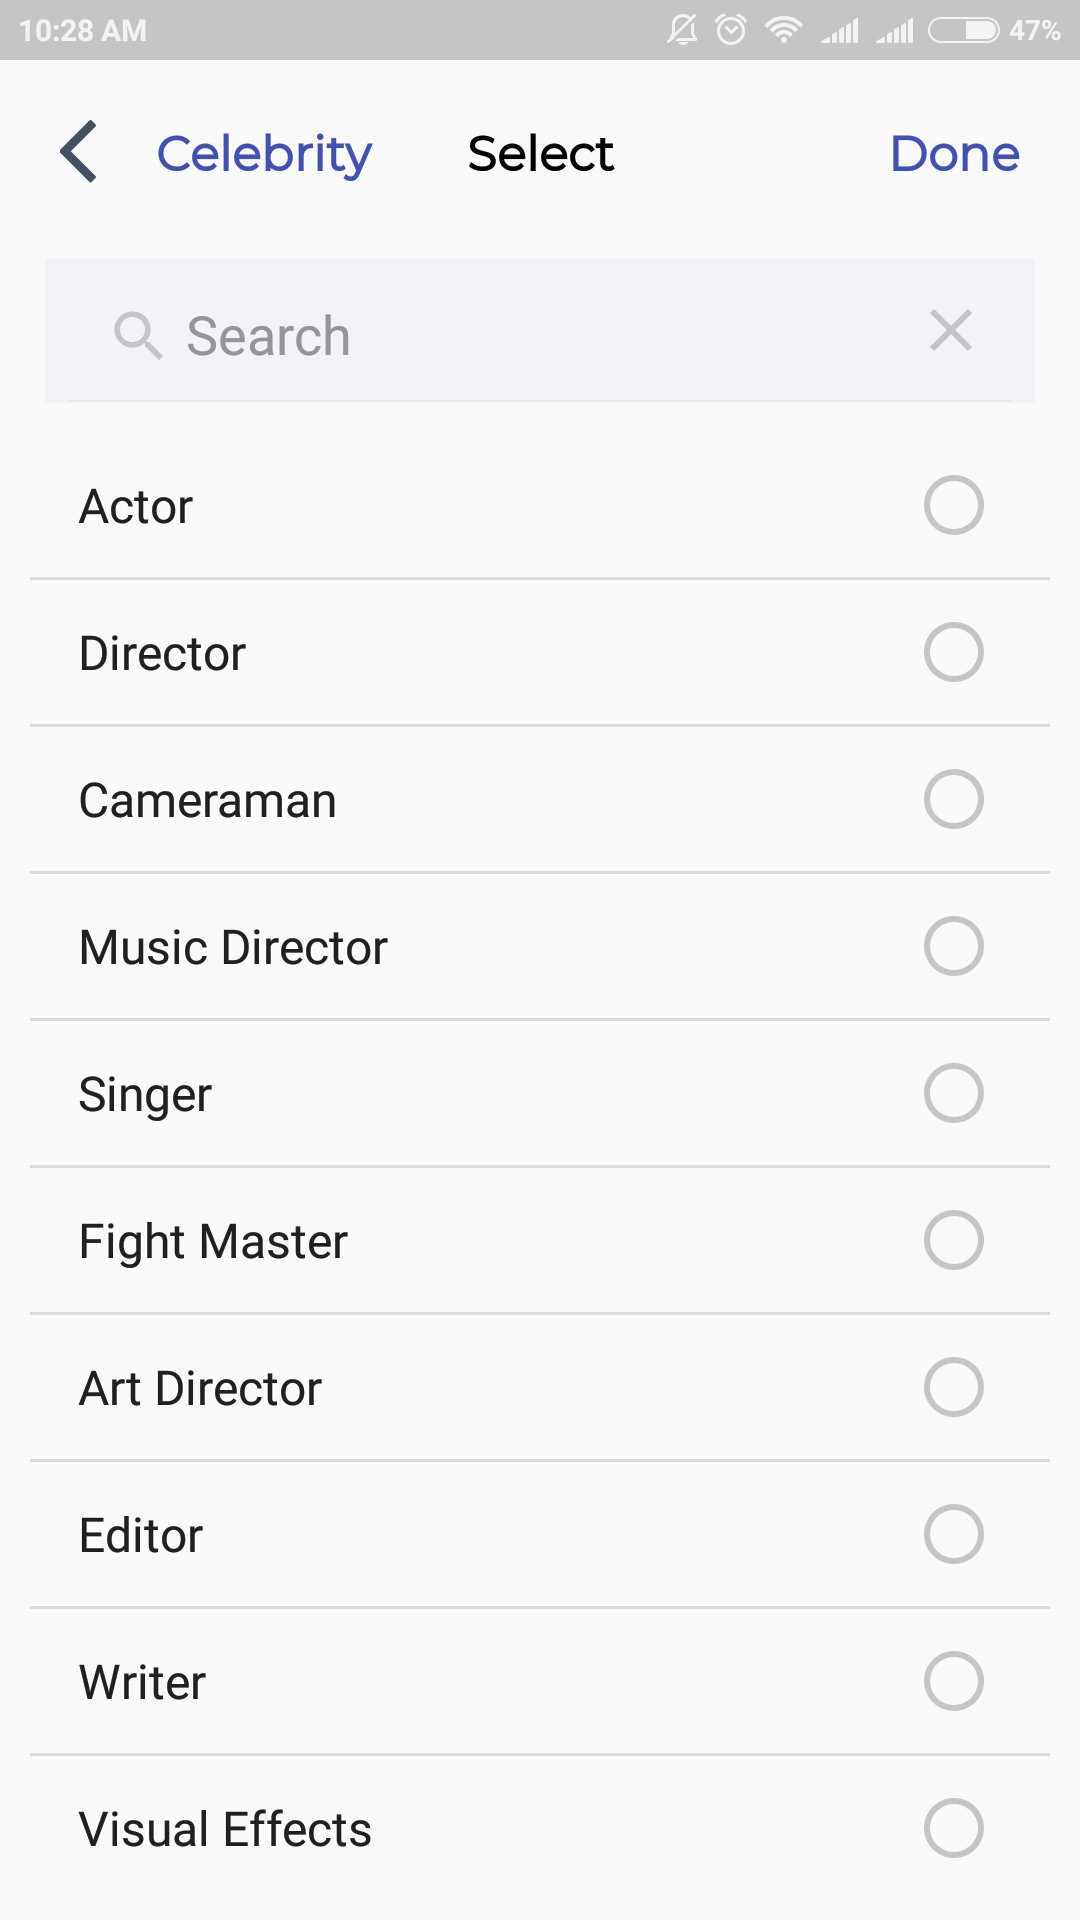The height and width of the screenshot is (1920, 1080).
Task: Focus the Search input field
Action: pyautogui.click(x=540, y=331)
